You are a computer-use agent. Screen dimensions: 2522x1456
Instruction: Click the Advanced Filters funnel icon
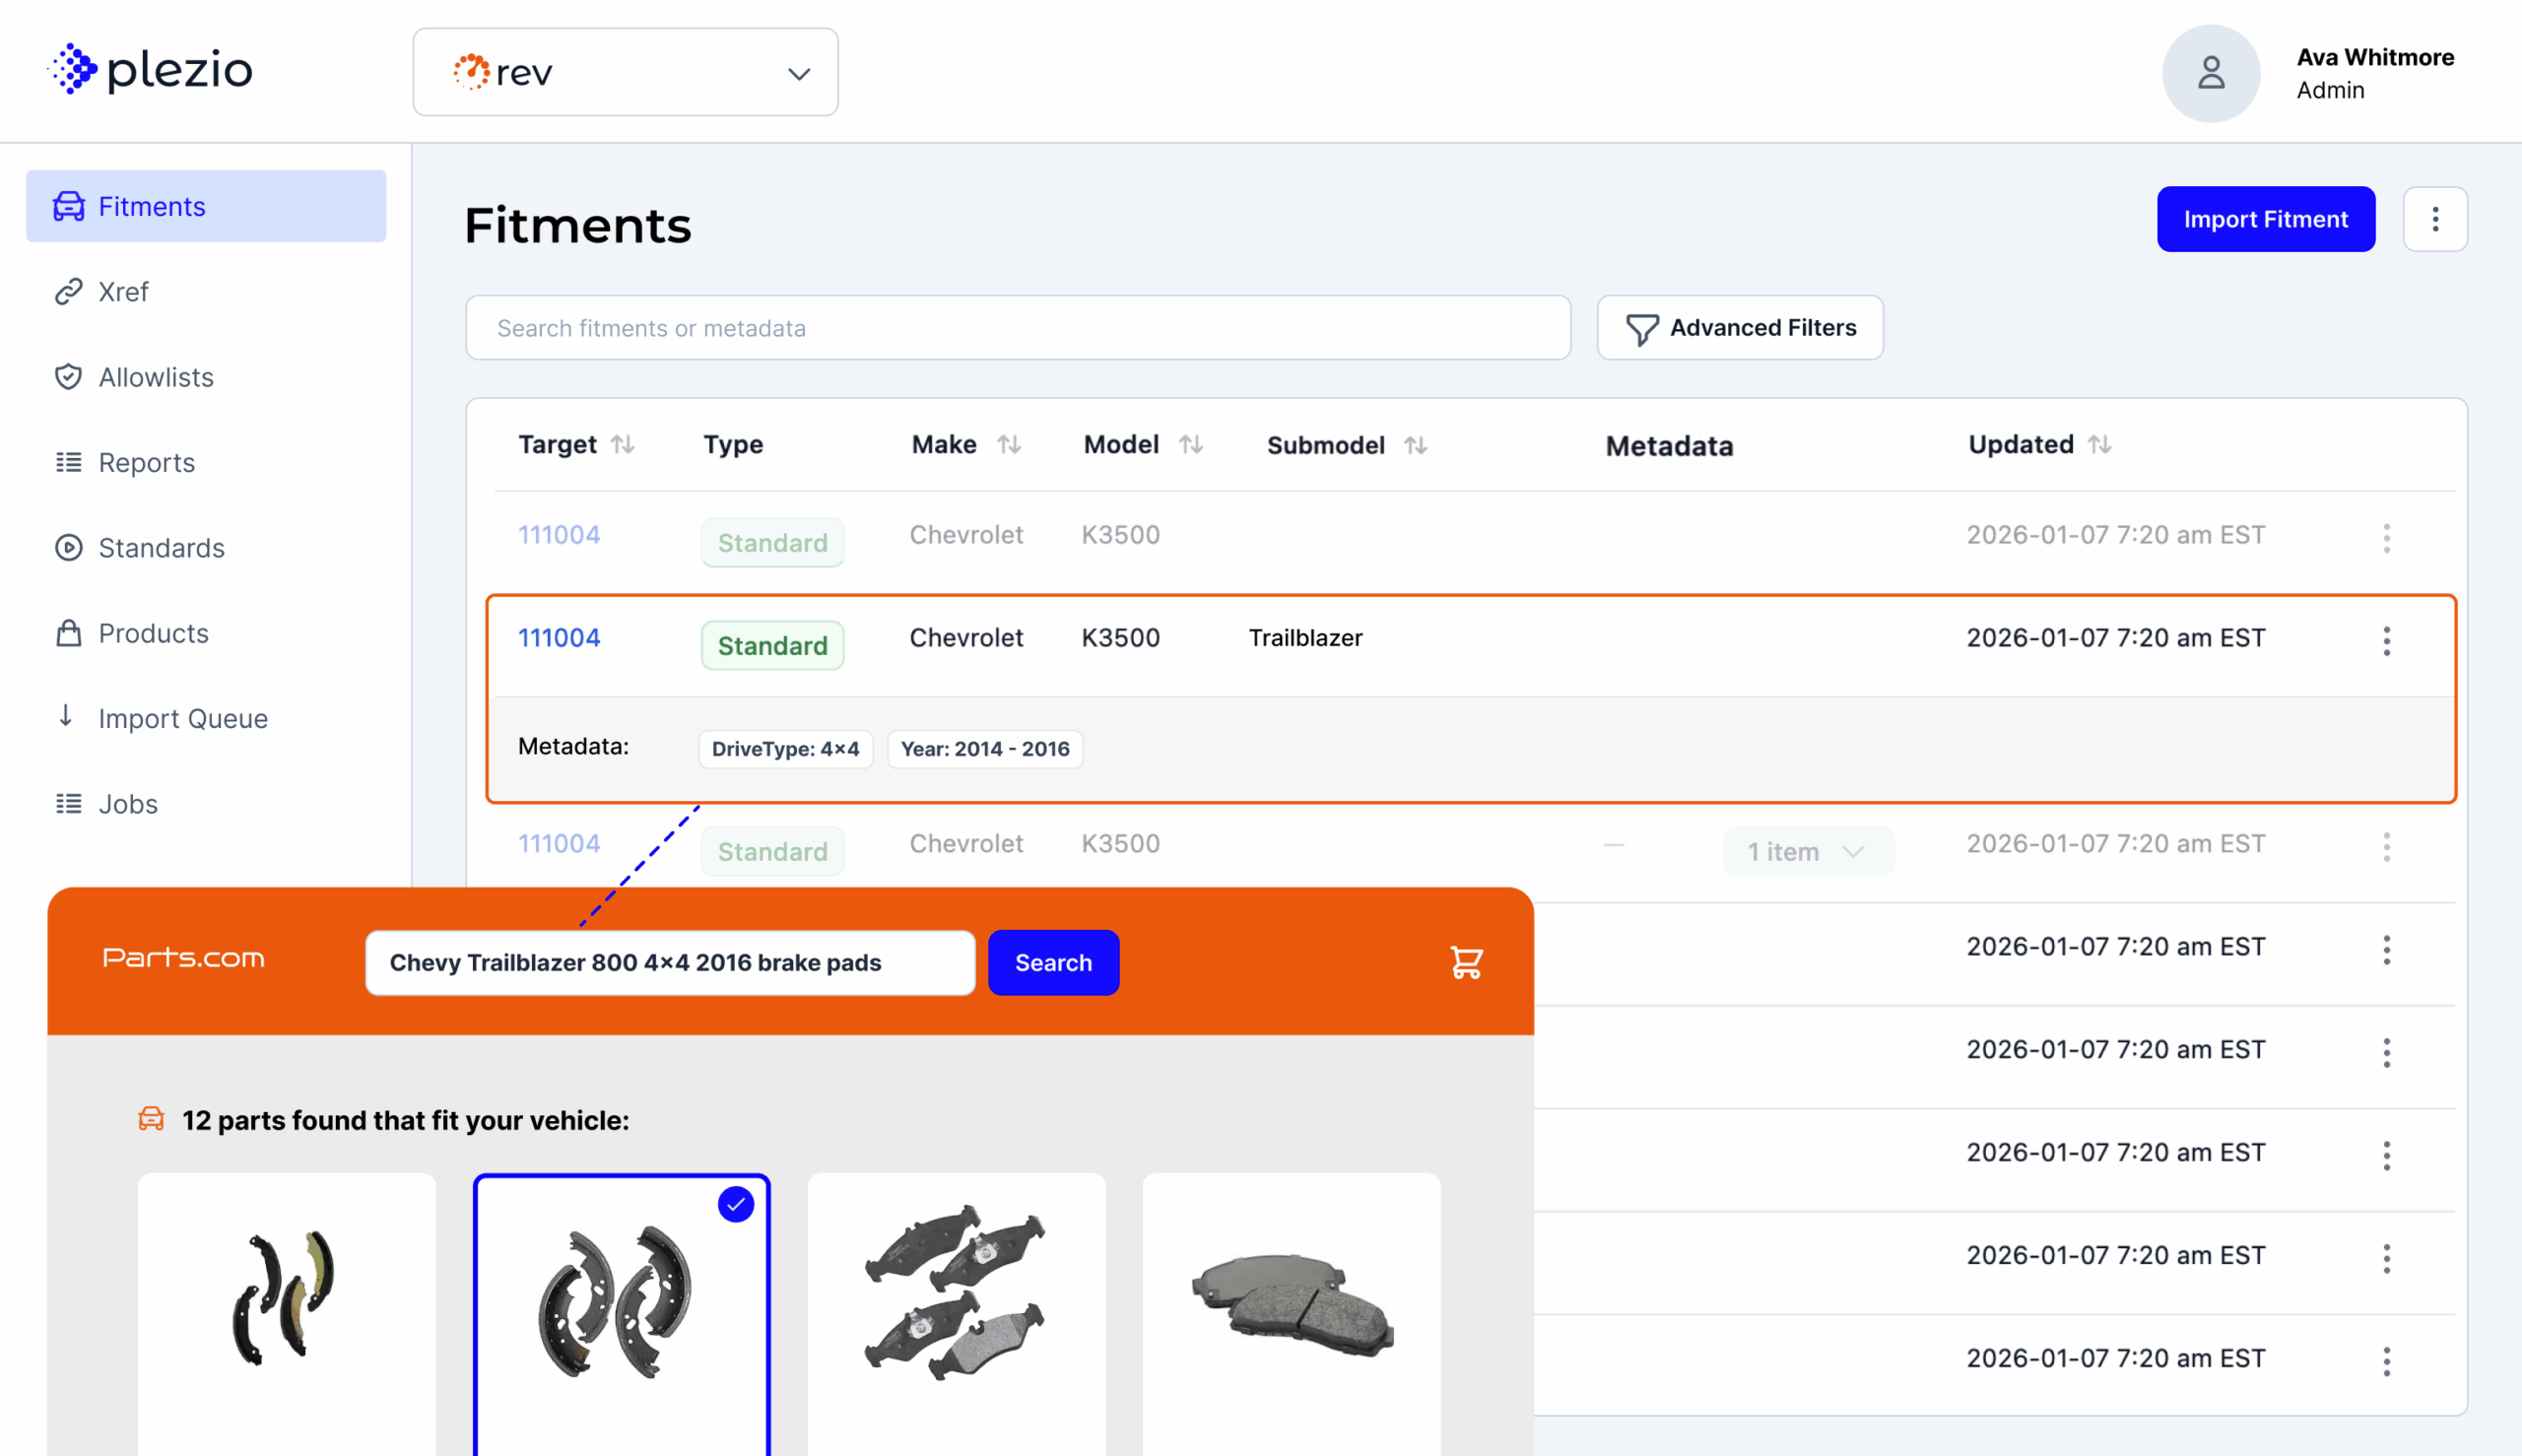(x=1641, y=327)
